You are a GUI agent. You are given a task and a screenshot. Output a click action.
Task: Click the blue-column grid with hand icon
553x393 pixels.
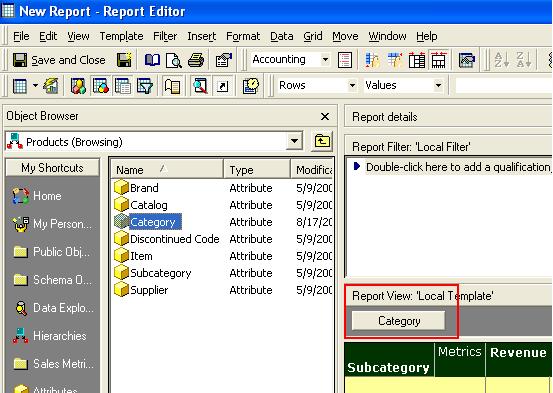[x=372, y=60]
